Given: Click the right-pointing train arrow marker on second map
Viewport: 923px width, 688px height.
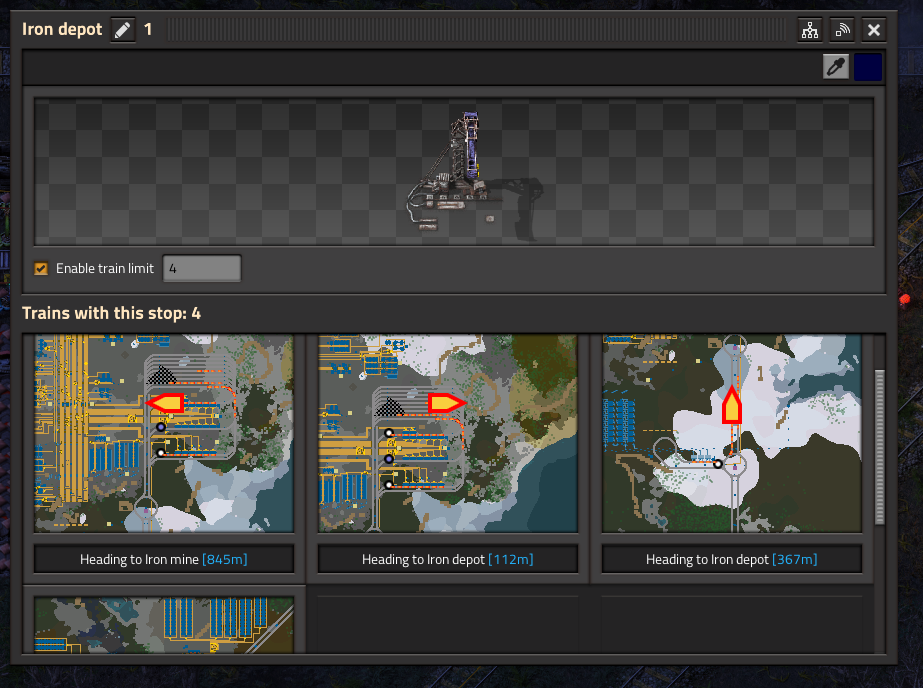Looking at the screenshot, I should (447, 403).
